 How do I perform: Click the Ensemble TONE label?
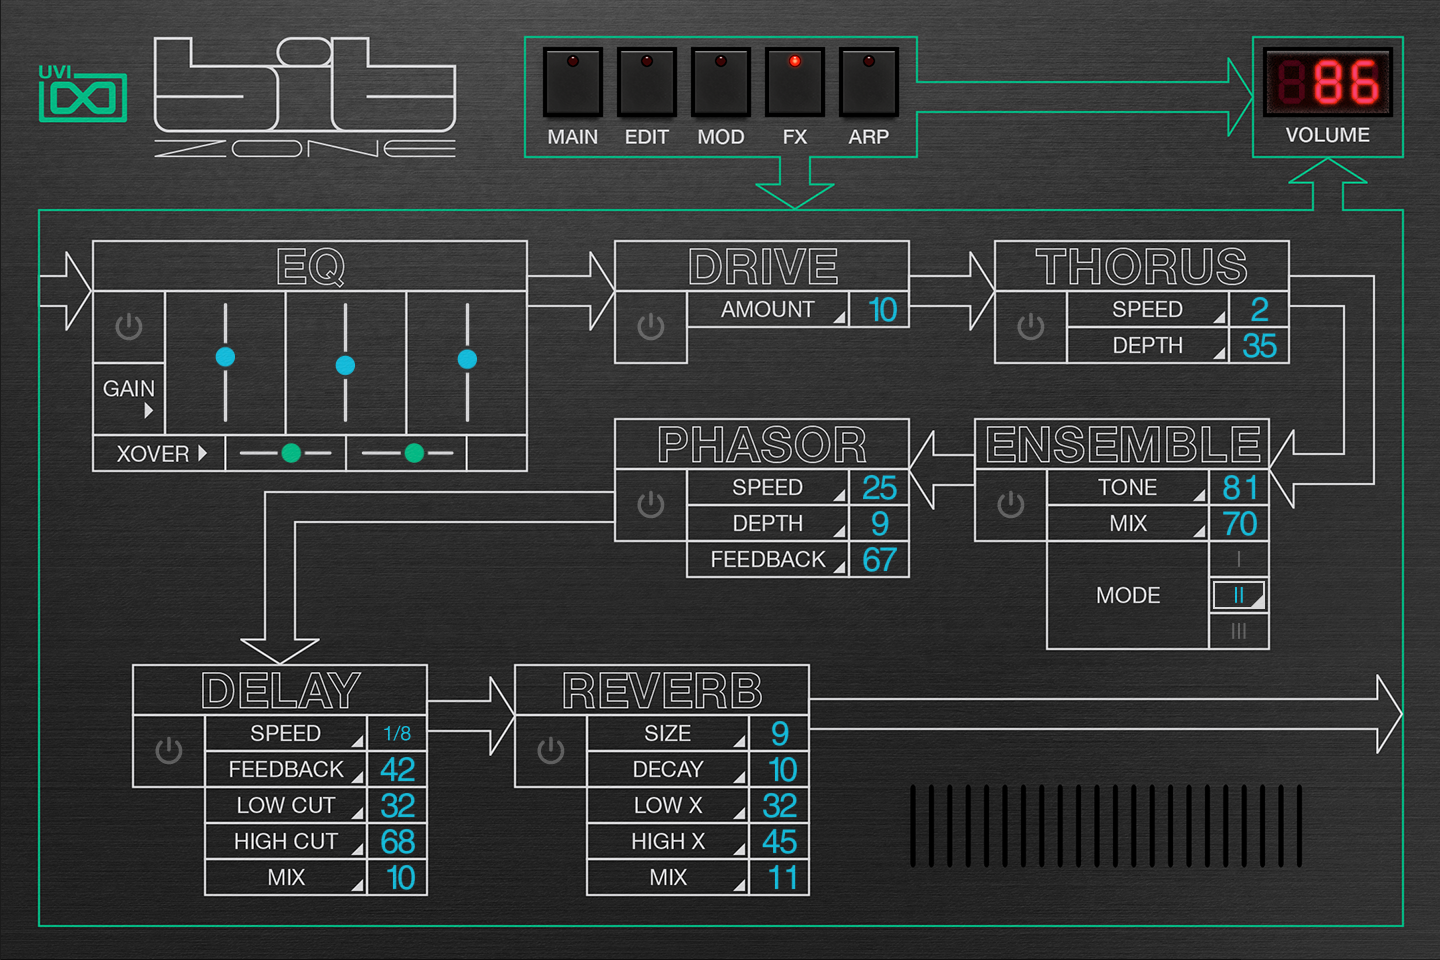pos(1127,488)
